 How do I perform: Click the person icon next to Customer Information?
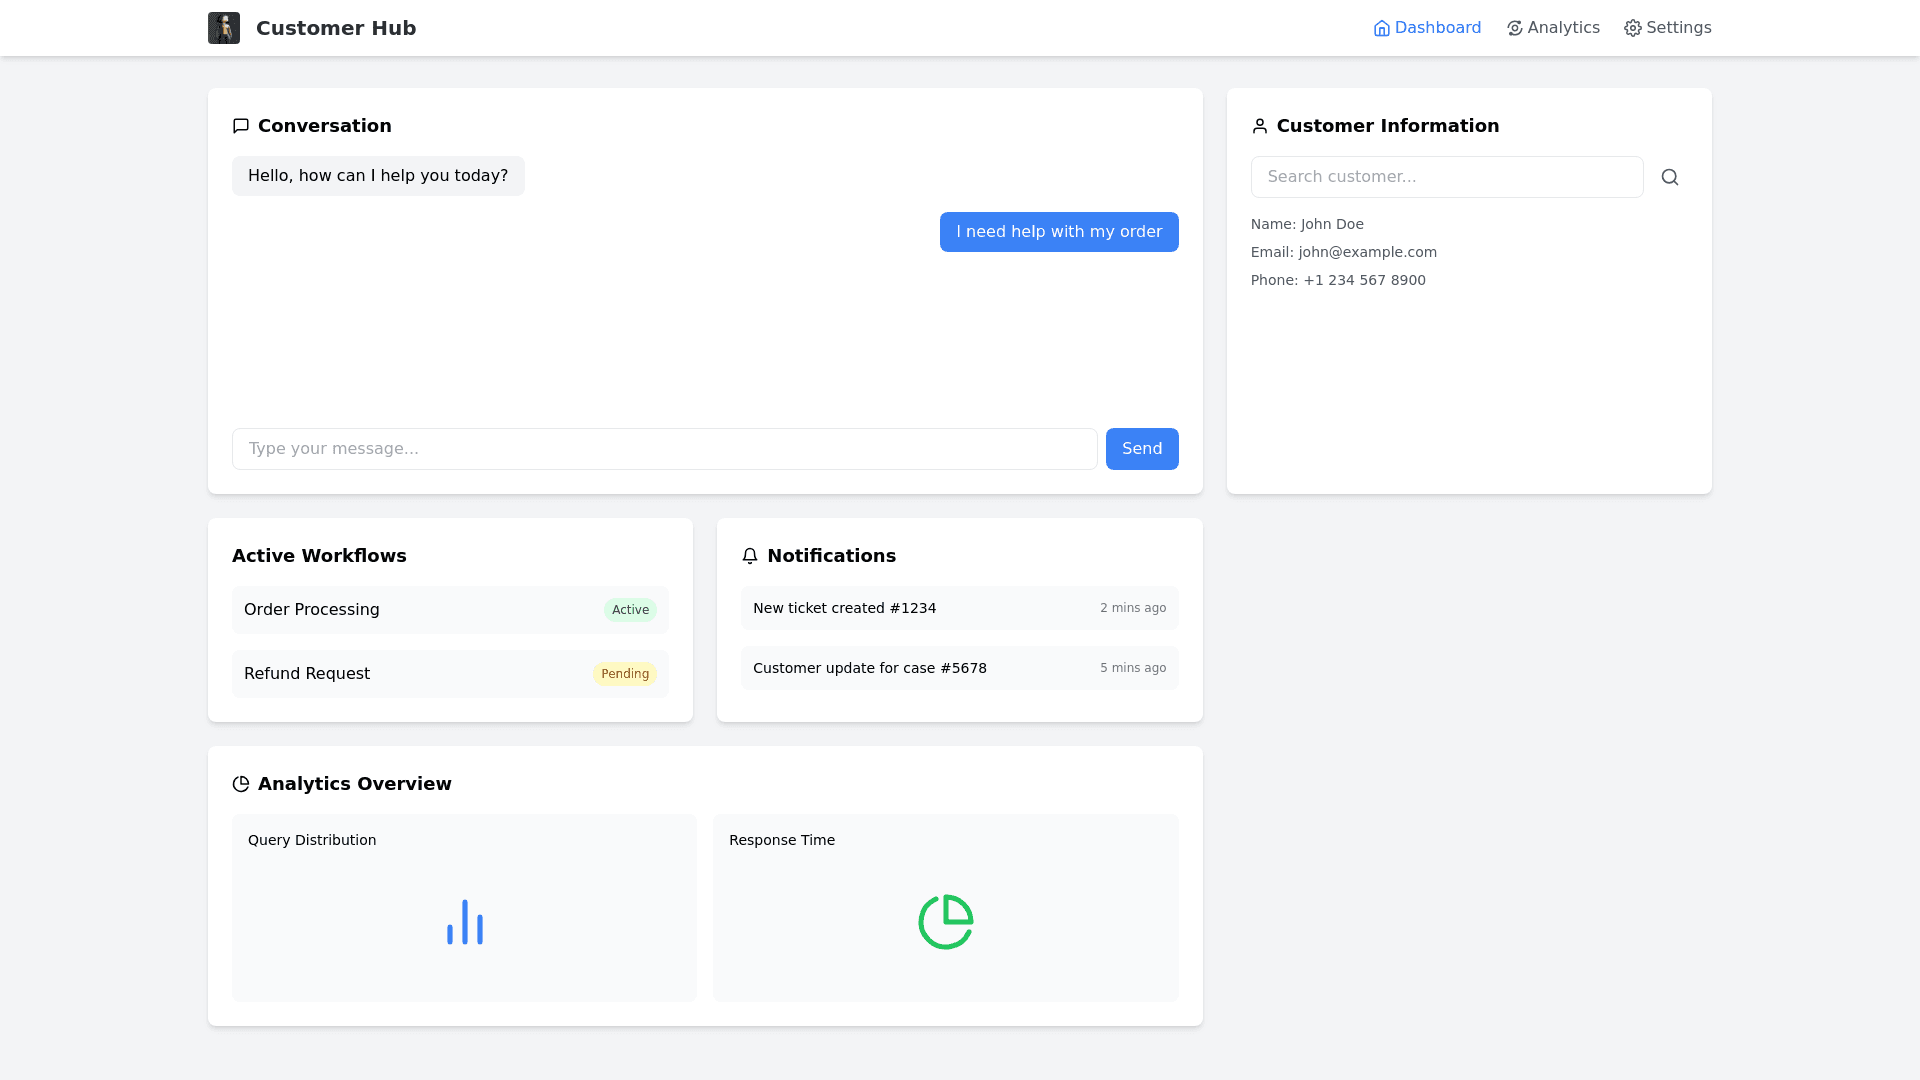point(1260,126)
